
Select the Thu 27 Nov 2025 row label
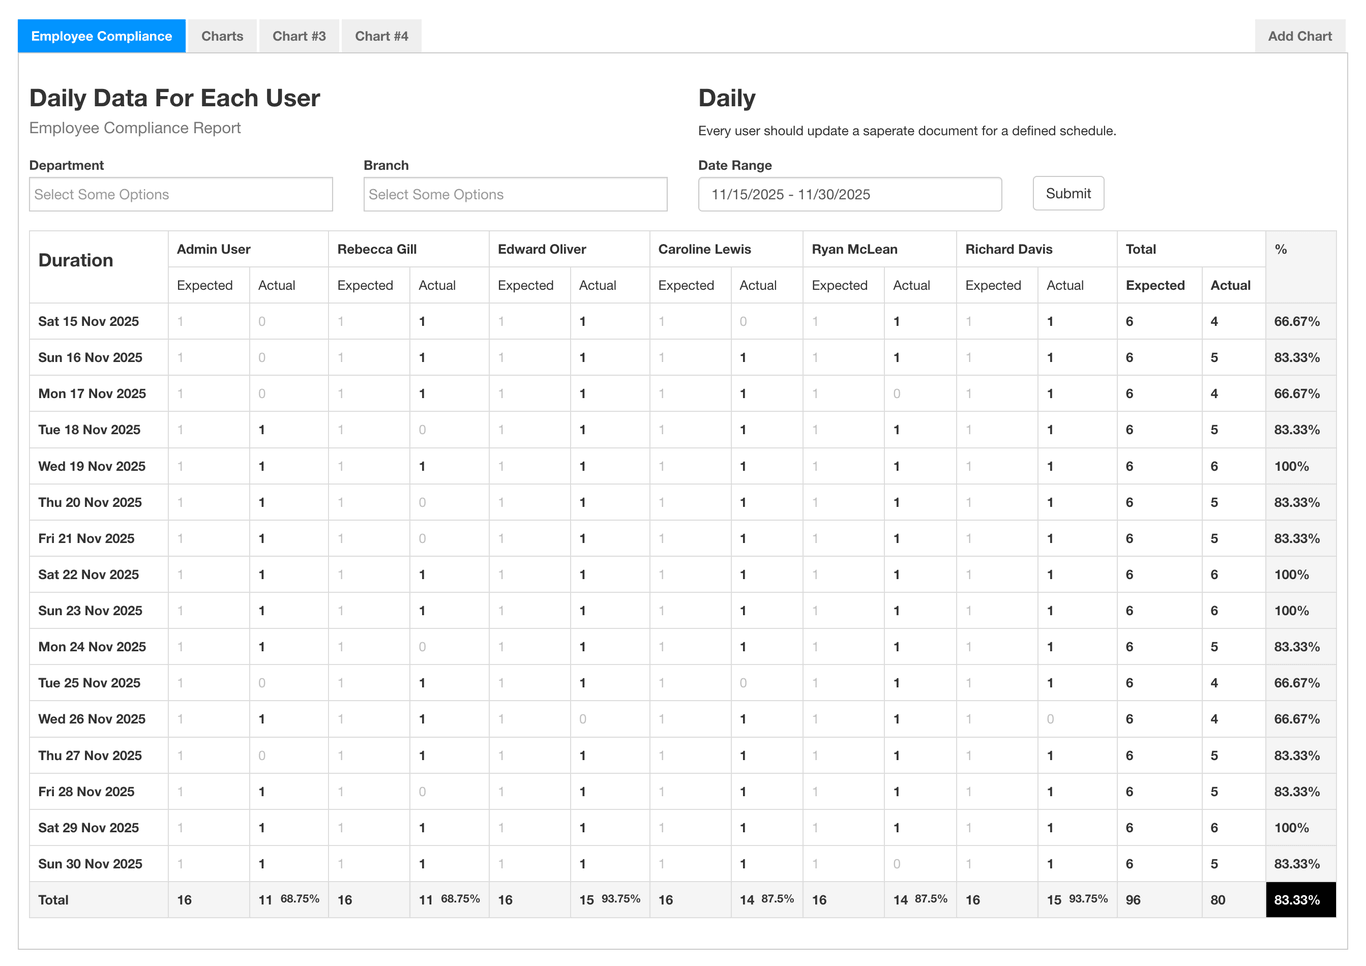coord(90,755)
